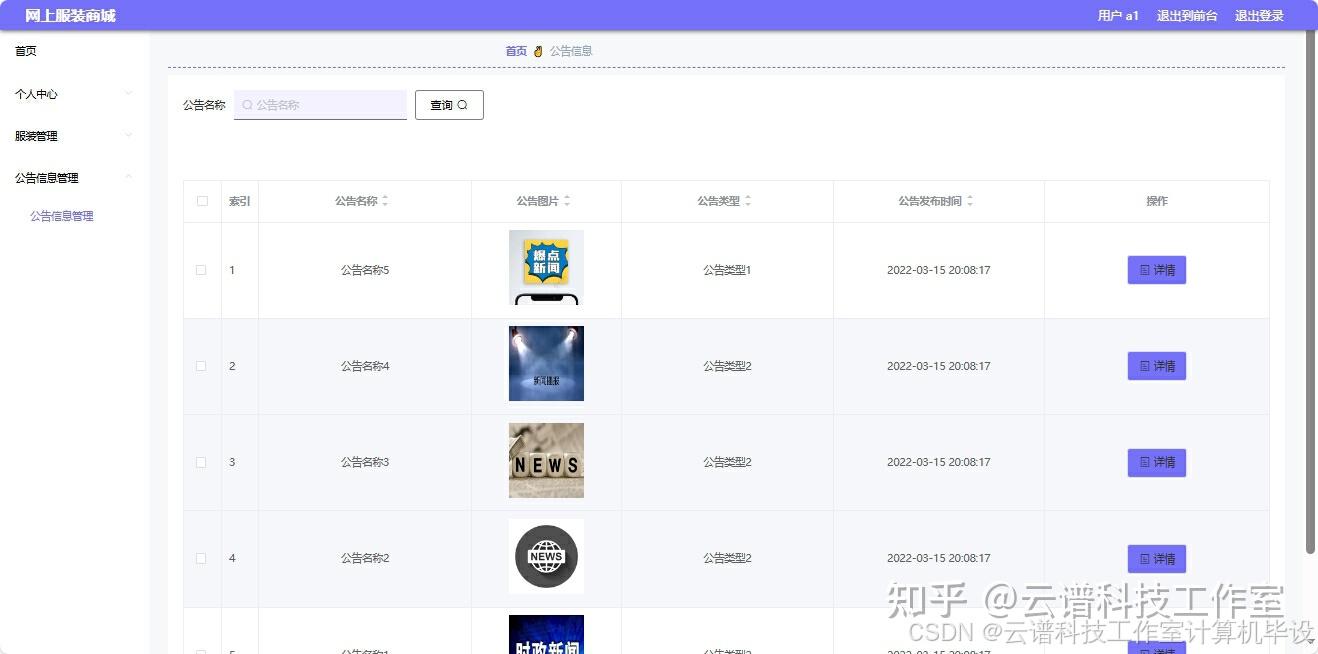
Task: Click the vertical page scrollbar
Action: tap(1311, 292)
